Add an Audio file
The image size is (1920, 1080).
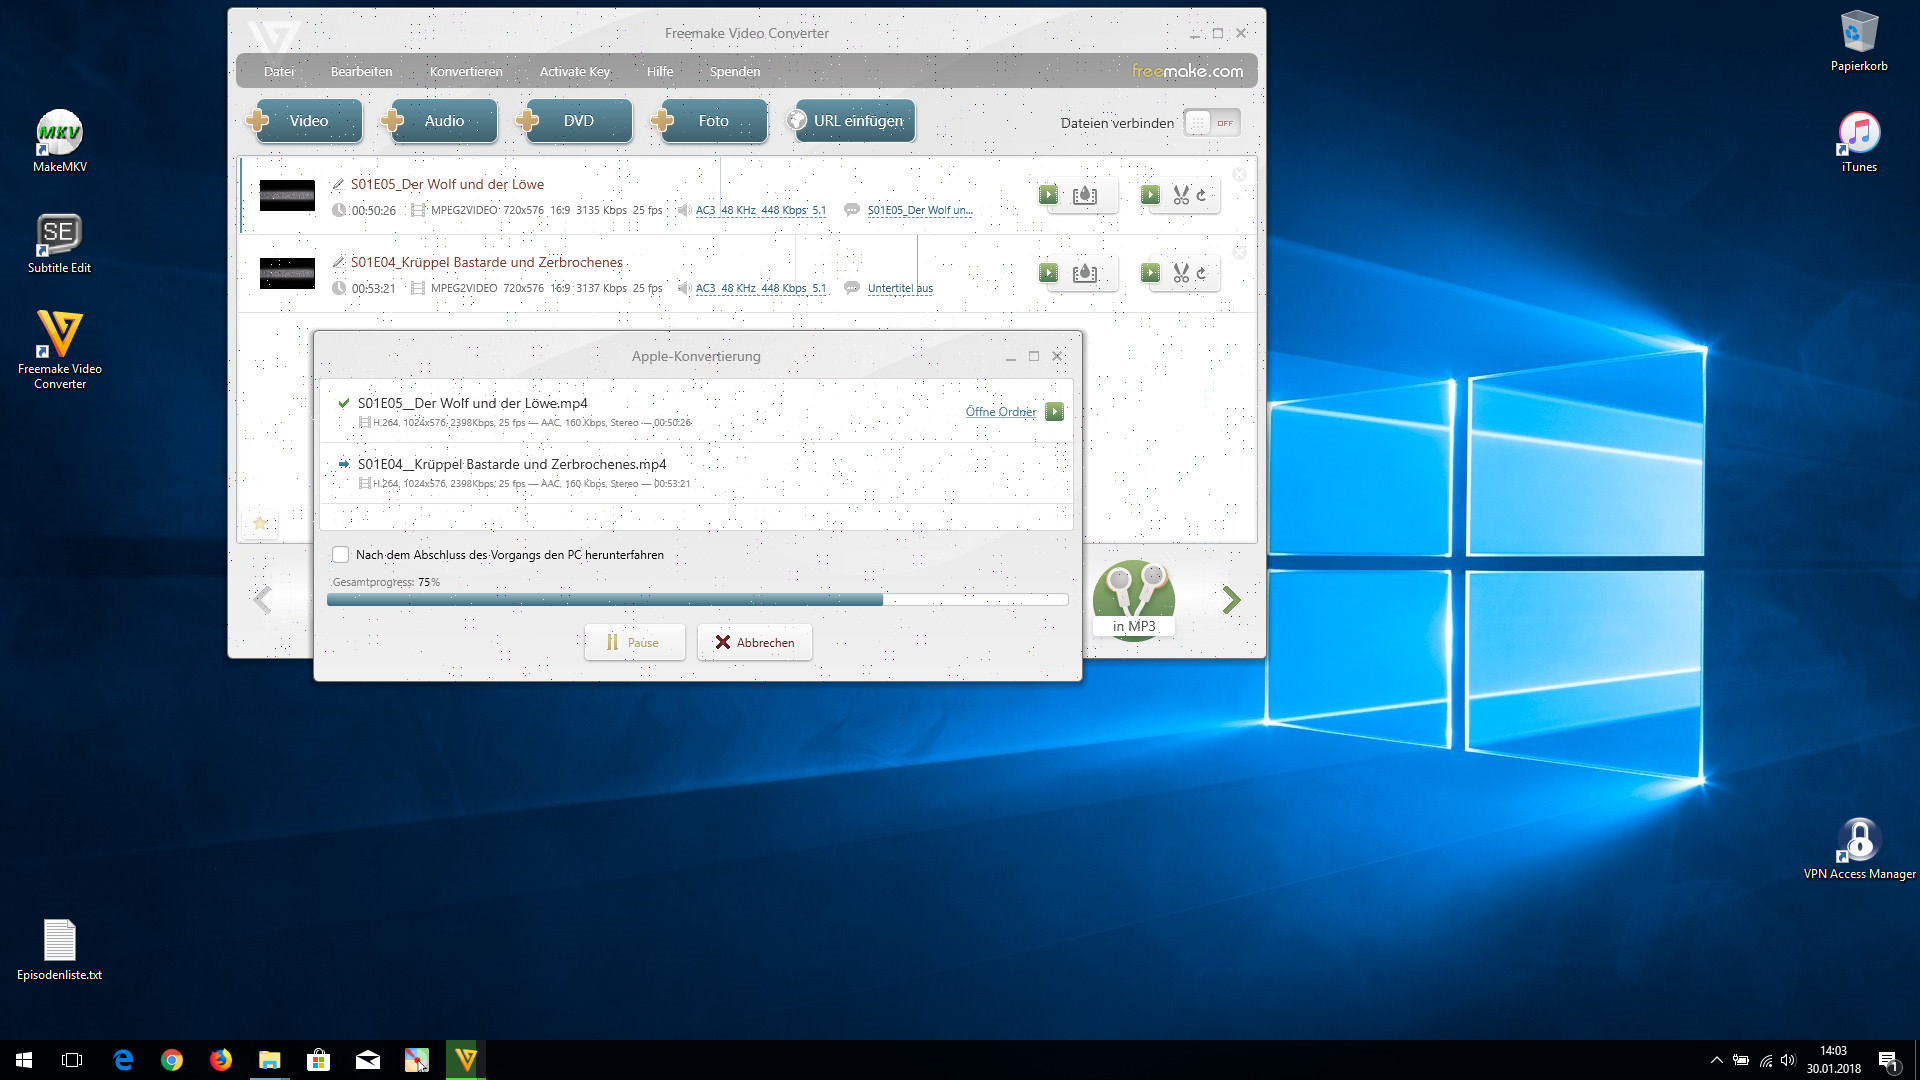coord(440,121)
